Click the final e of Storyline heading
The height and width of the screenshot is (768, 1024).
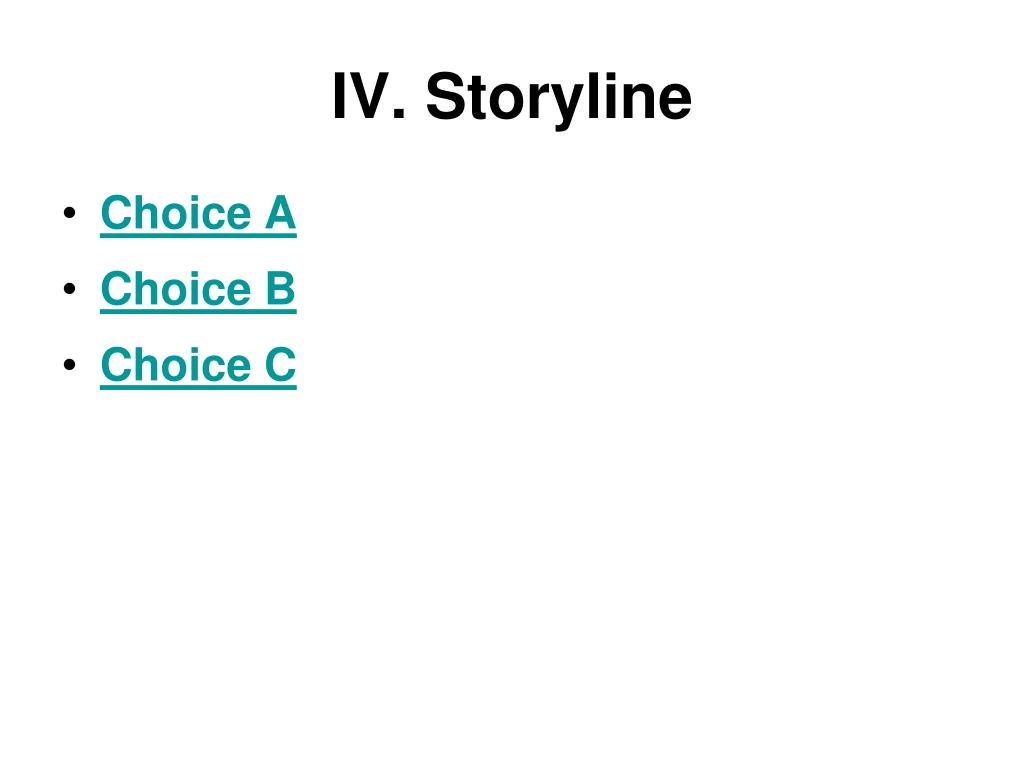[x=673, y=101]
